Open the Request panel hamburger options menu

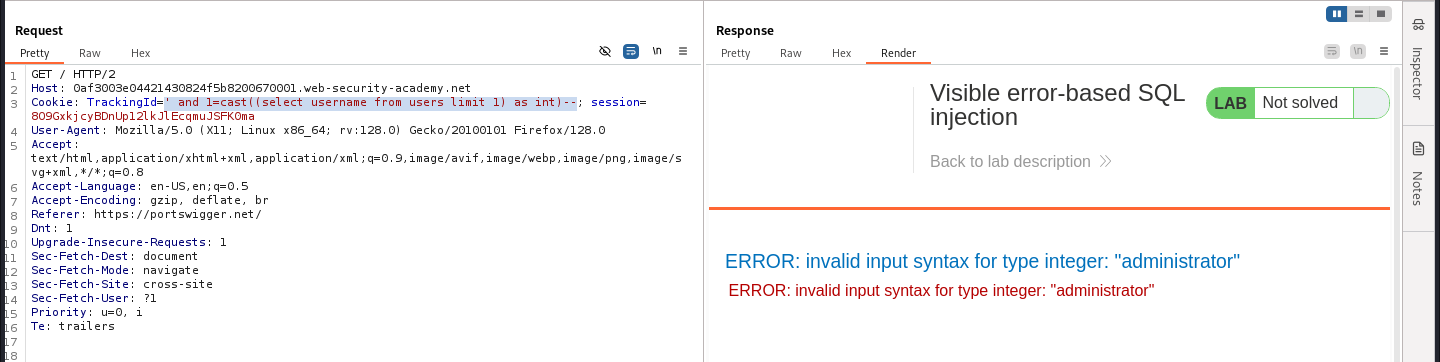[683, 50]
